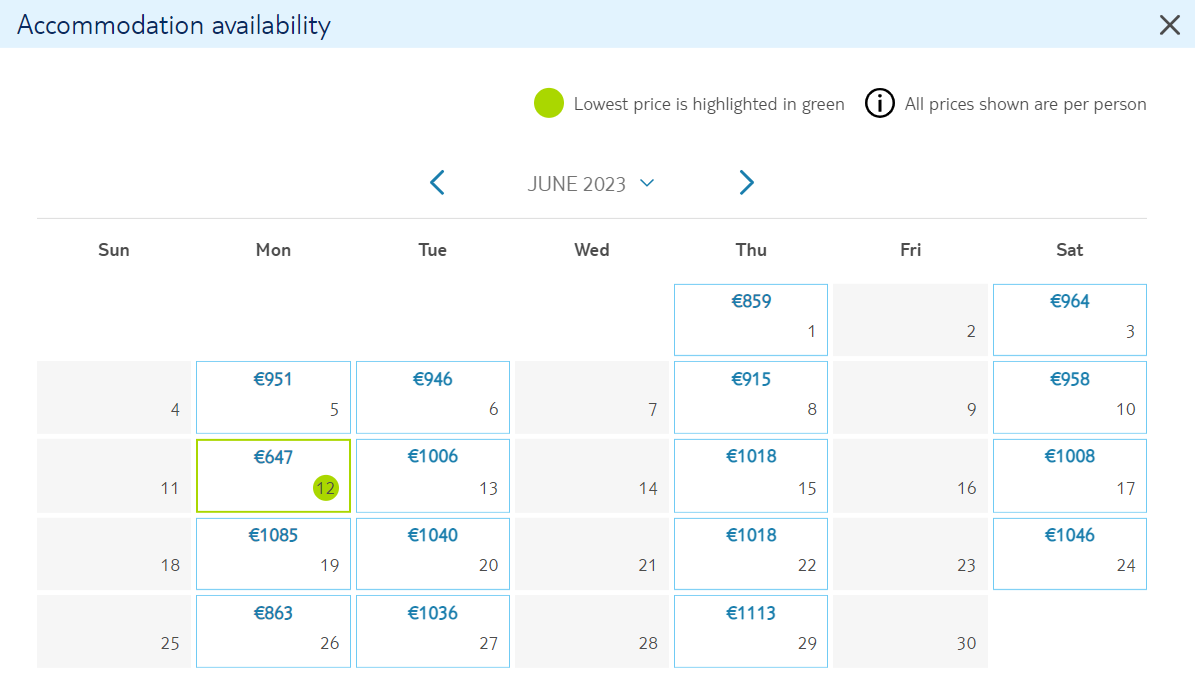Close the Accommodation availability dialog
Viewport: 1195px width, 682px height.
pos(1169,25)
